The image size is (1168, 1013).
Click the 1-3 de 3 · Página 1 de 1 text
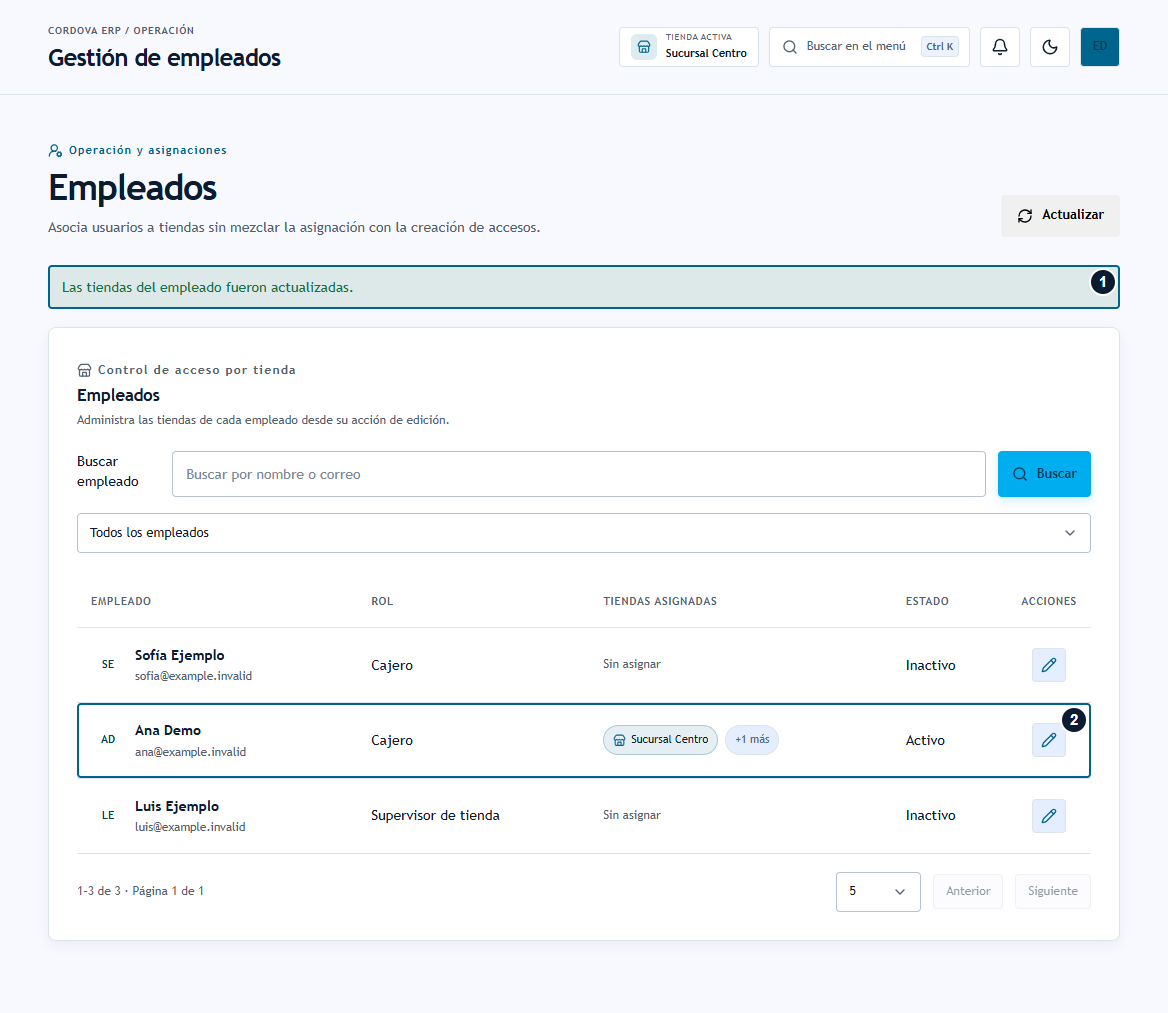coord(140,892)
